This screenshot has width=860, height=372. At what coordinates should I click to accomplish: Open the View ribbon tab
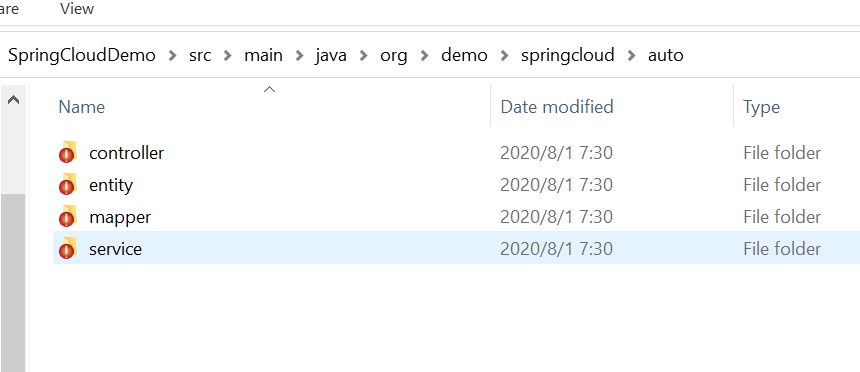pyautogui.click(x=77, y=9)
